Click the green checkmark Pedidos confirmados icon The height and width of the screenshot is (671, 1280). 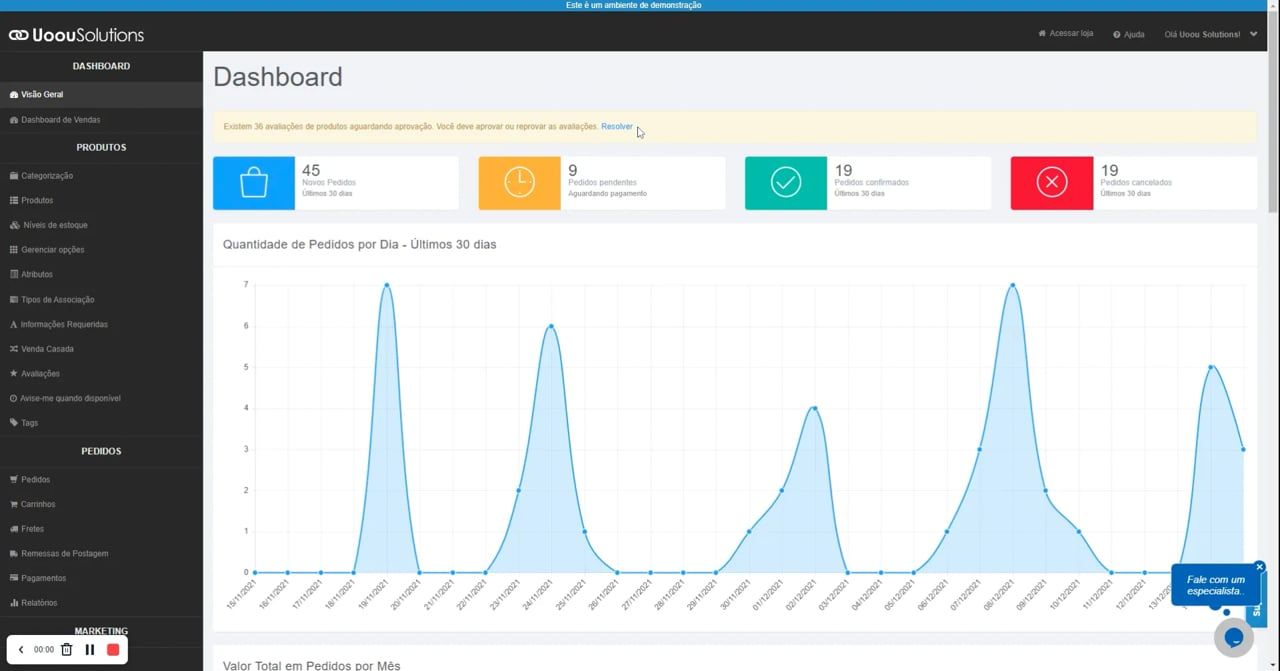click(x=786, y=183)
